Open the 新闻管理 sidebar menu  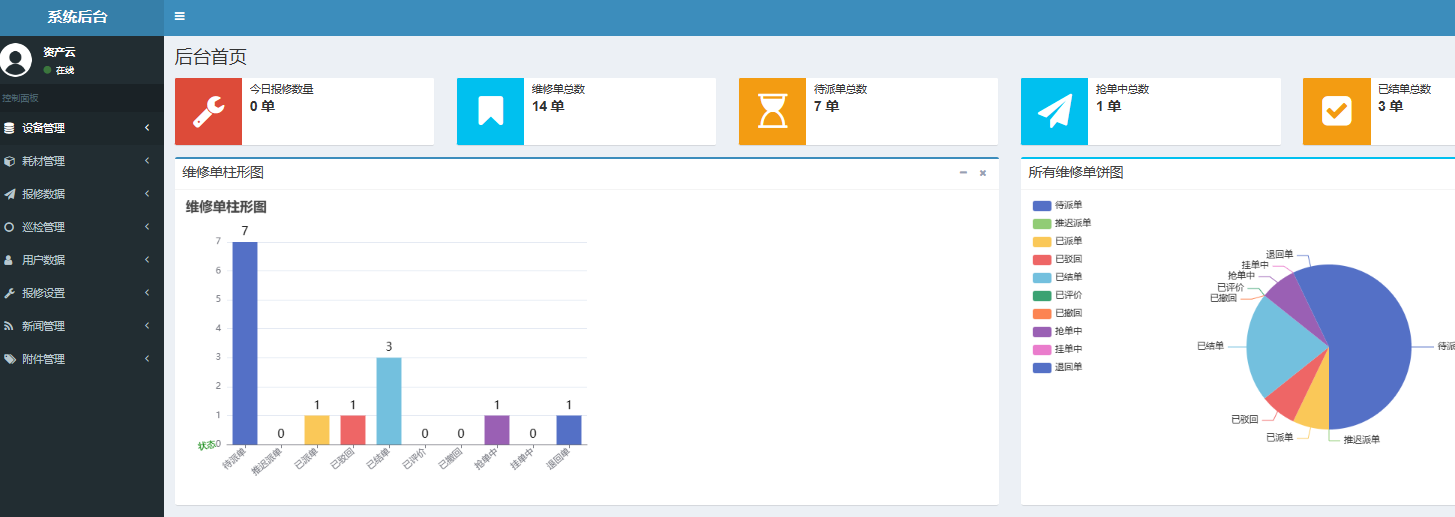(x=82, y=326)
